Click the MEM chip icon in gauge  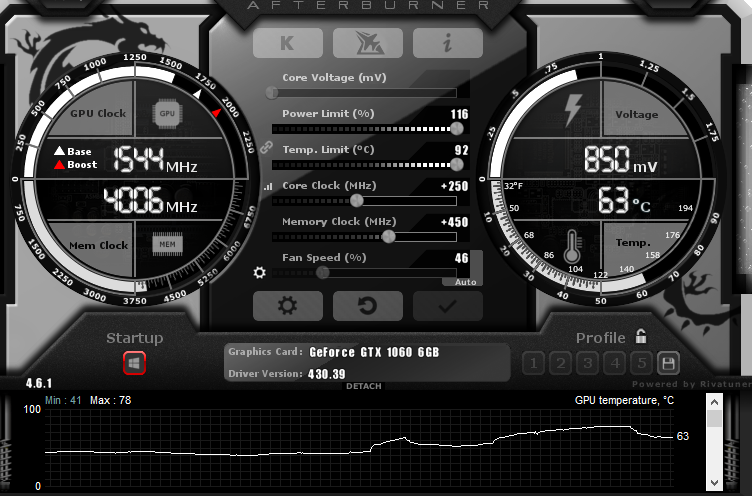(167, 244)
